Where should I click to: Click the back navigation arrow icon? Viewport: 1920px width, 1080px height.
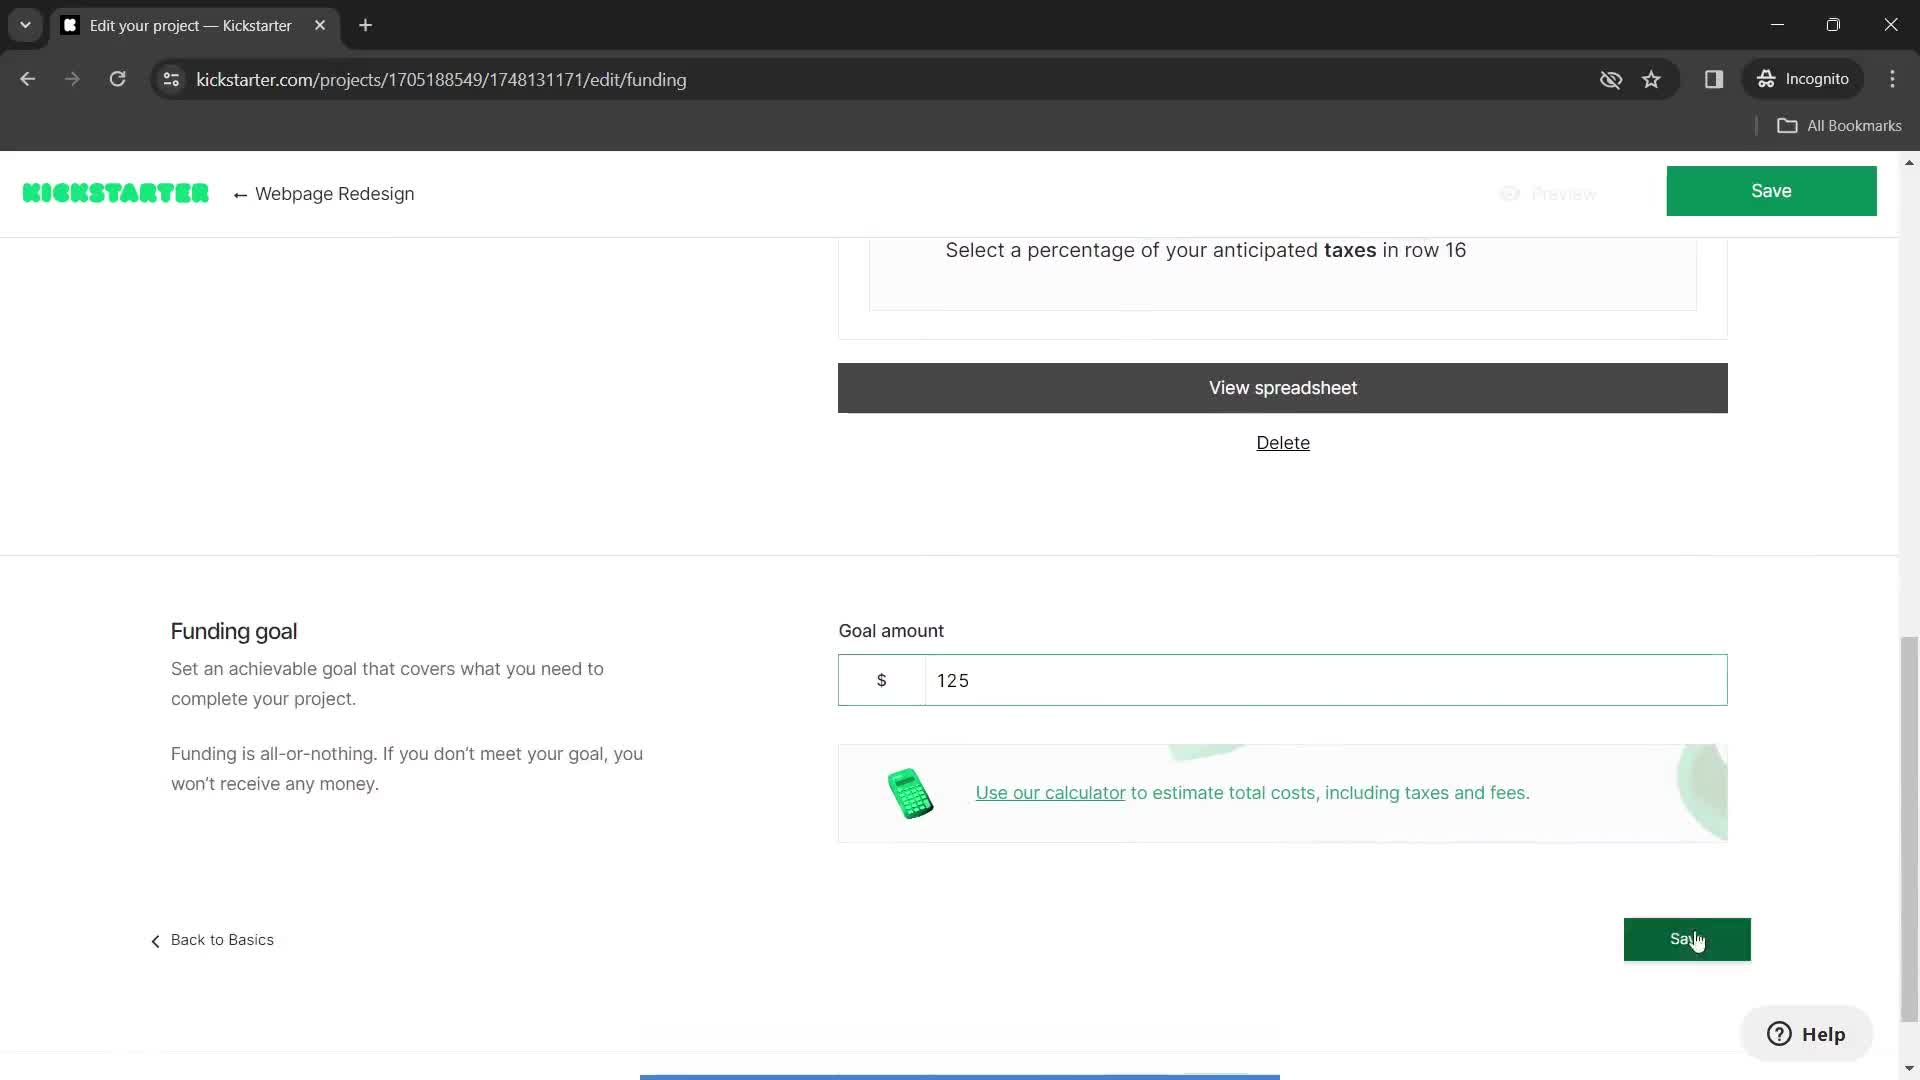26,79
